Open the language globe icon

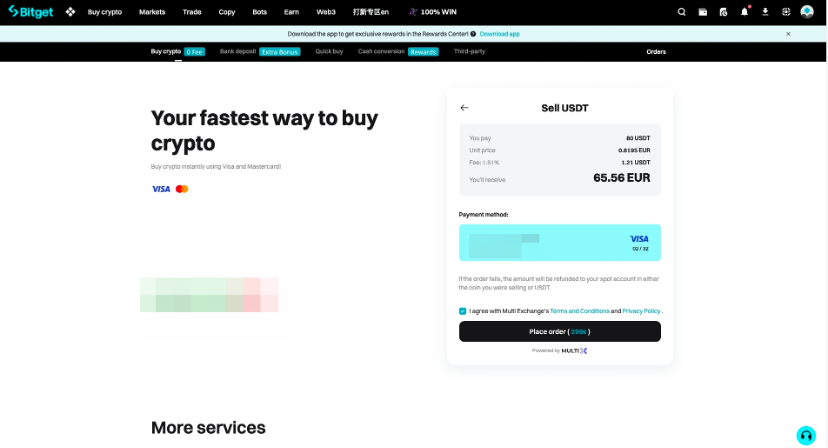786,12
